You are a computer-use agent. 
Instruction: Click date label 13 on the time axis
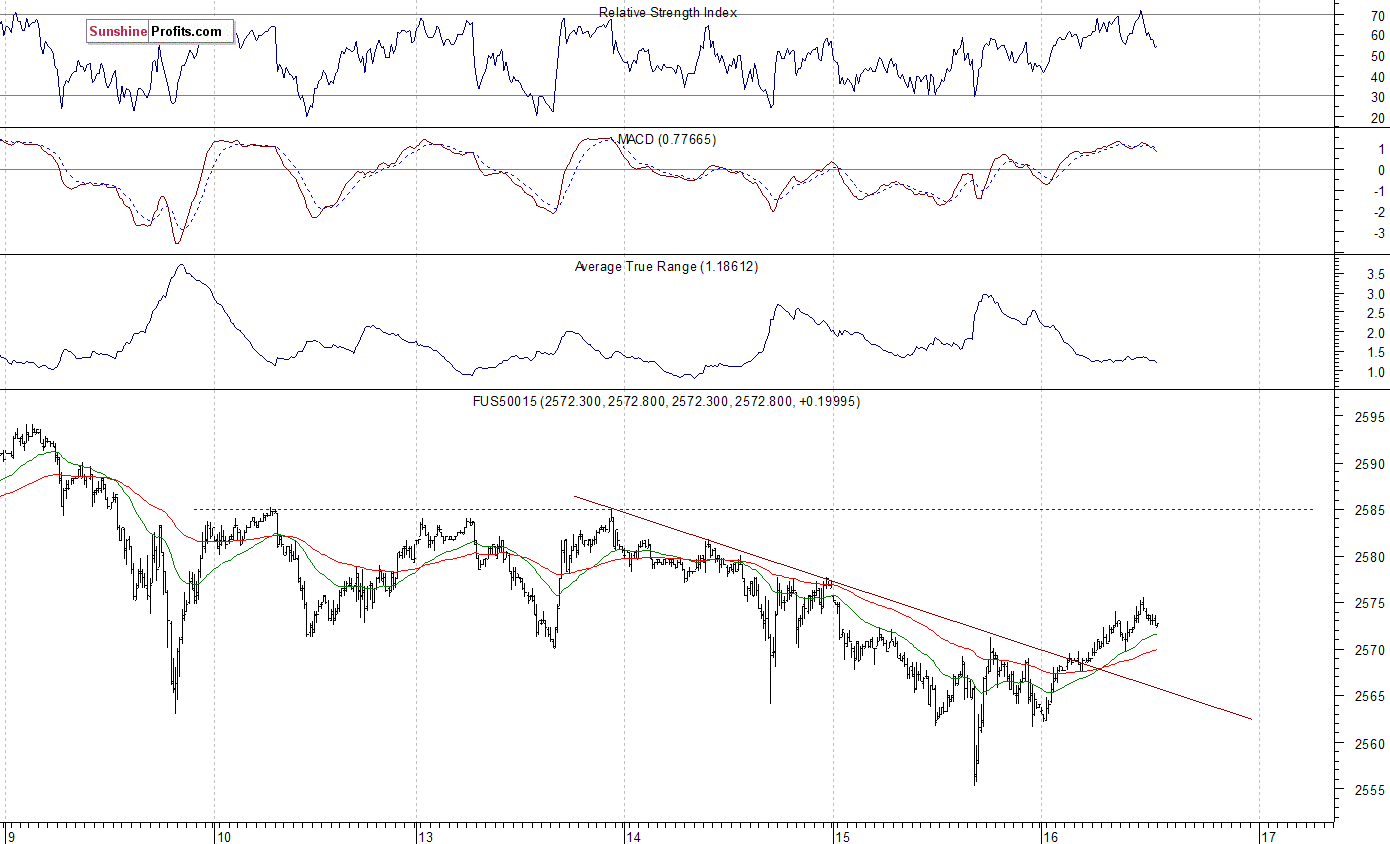coord(426,835)
